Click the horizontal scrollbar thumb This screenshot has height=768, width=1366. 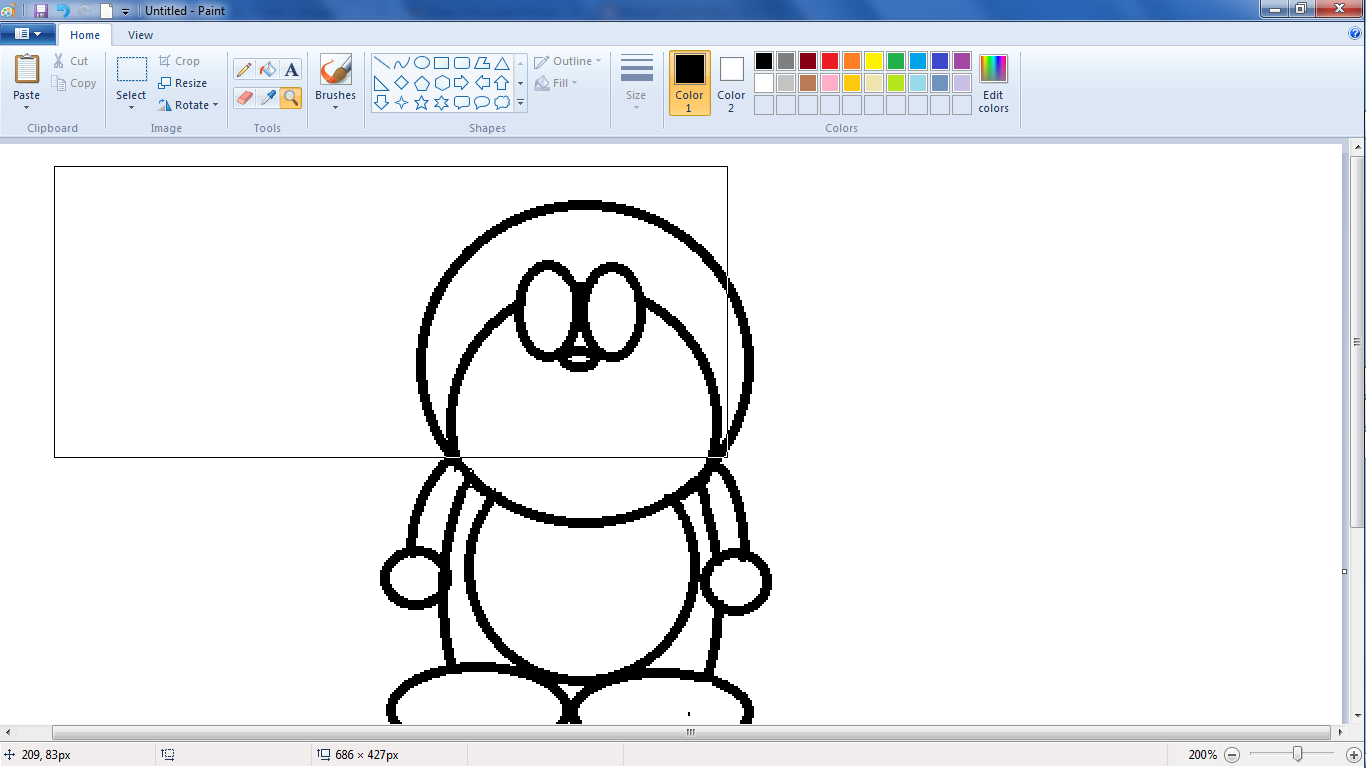(691, 732)
